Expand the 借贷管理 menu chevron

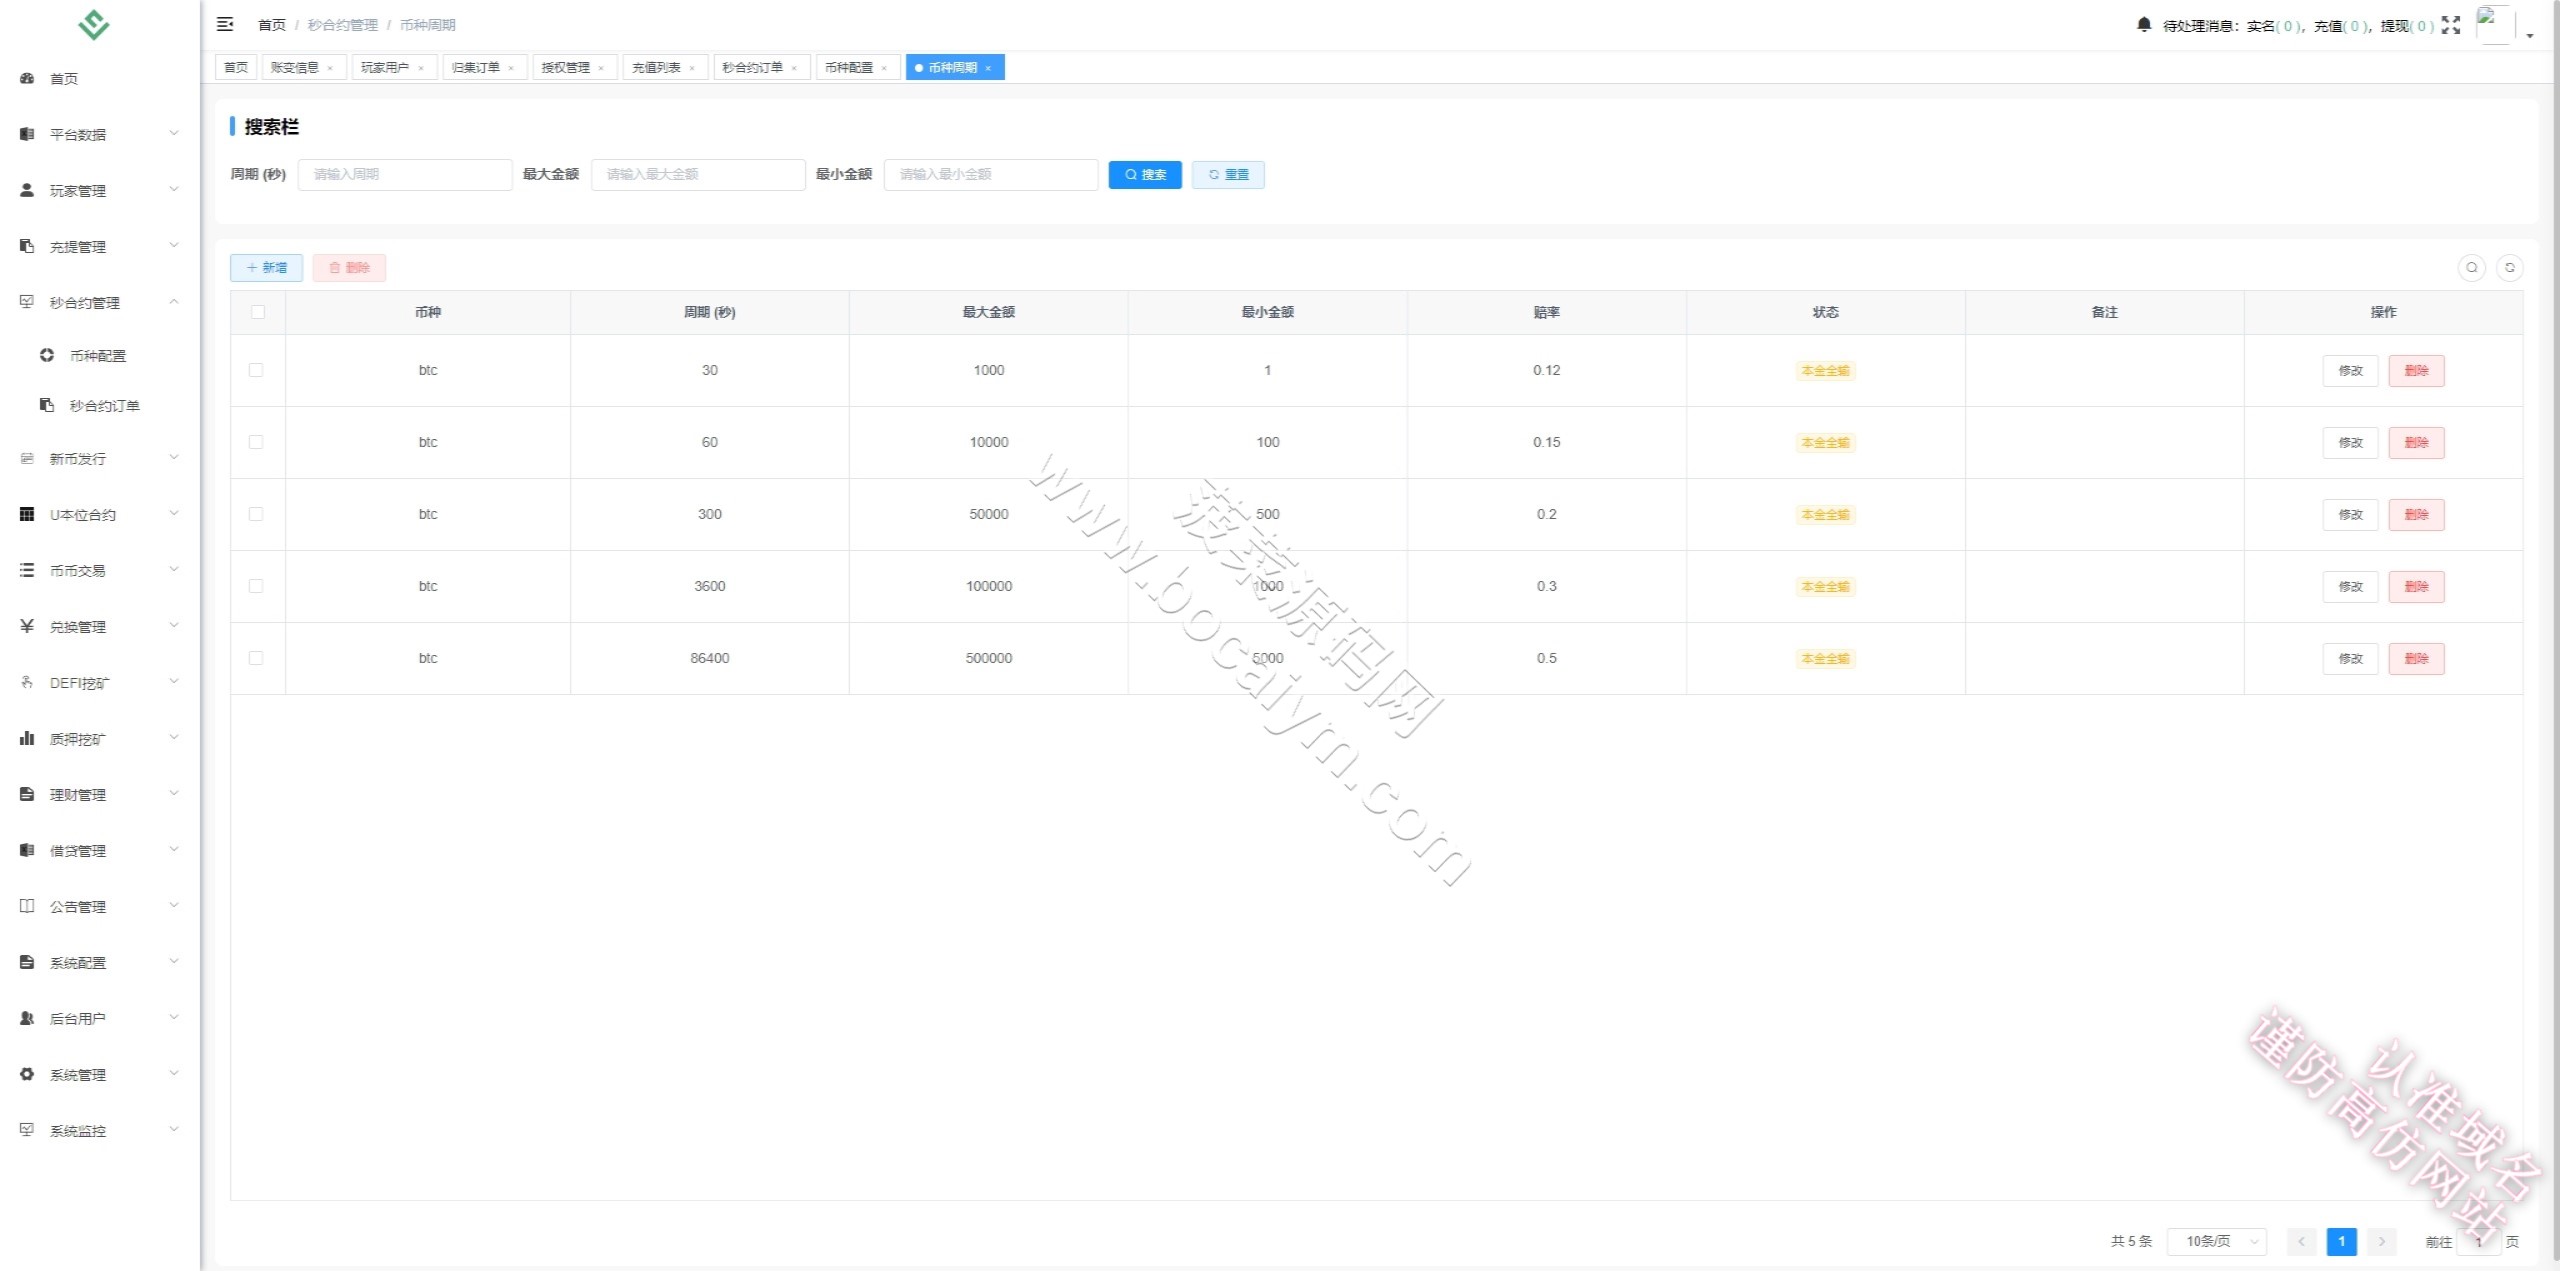174,849
